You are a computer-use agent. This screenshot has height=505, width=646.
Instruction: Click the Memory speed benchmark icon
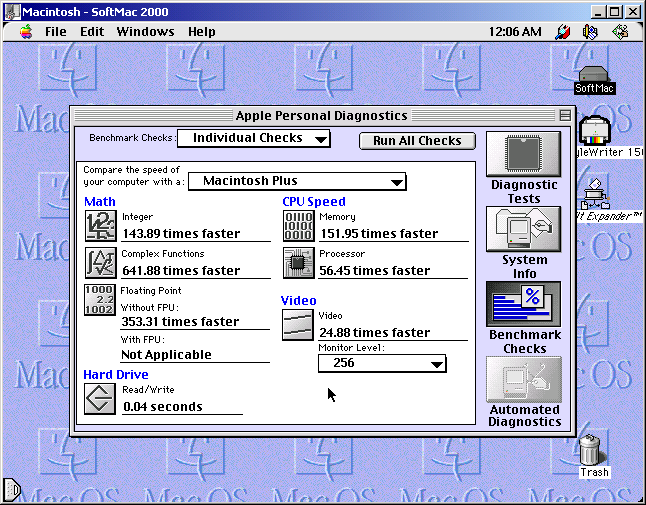(x=298, y=226)
